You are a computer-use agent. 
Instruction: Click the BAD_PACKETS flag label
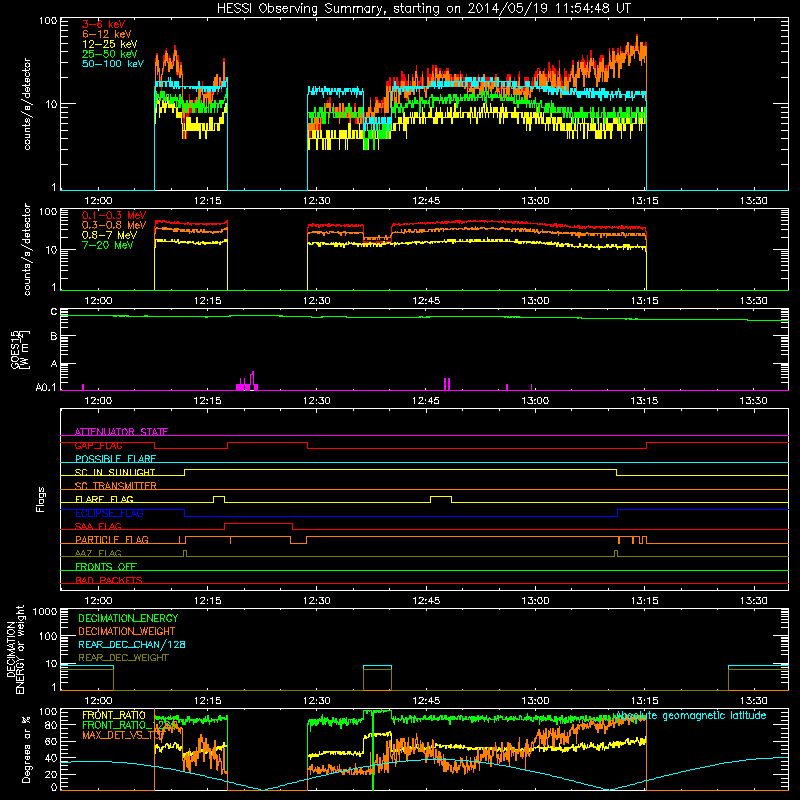point(109,580)
